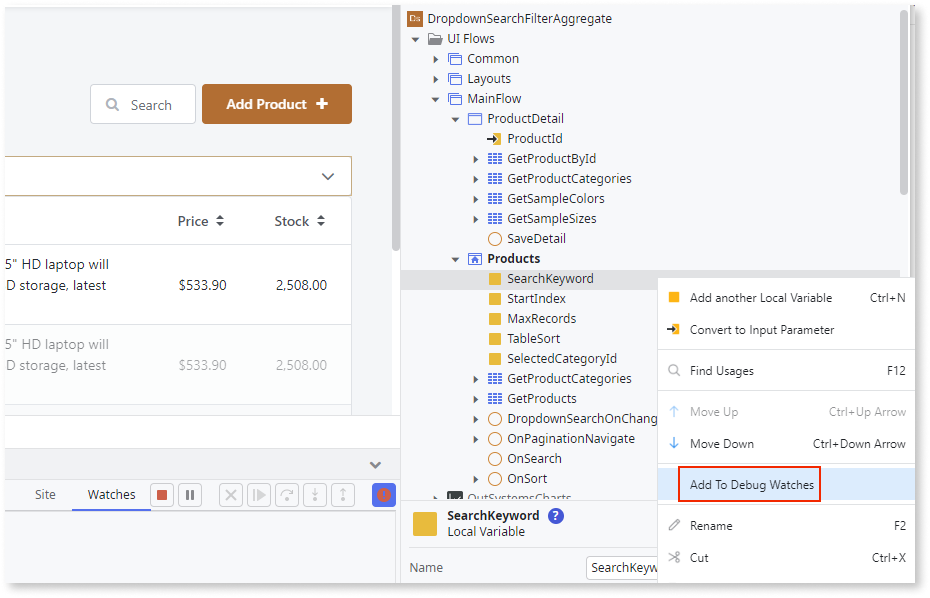
Task: Click the Step Into debugger icon
Action: pyautogui.click(x=314, y=494)
